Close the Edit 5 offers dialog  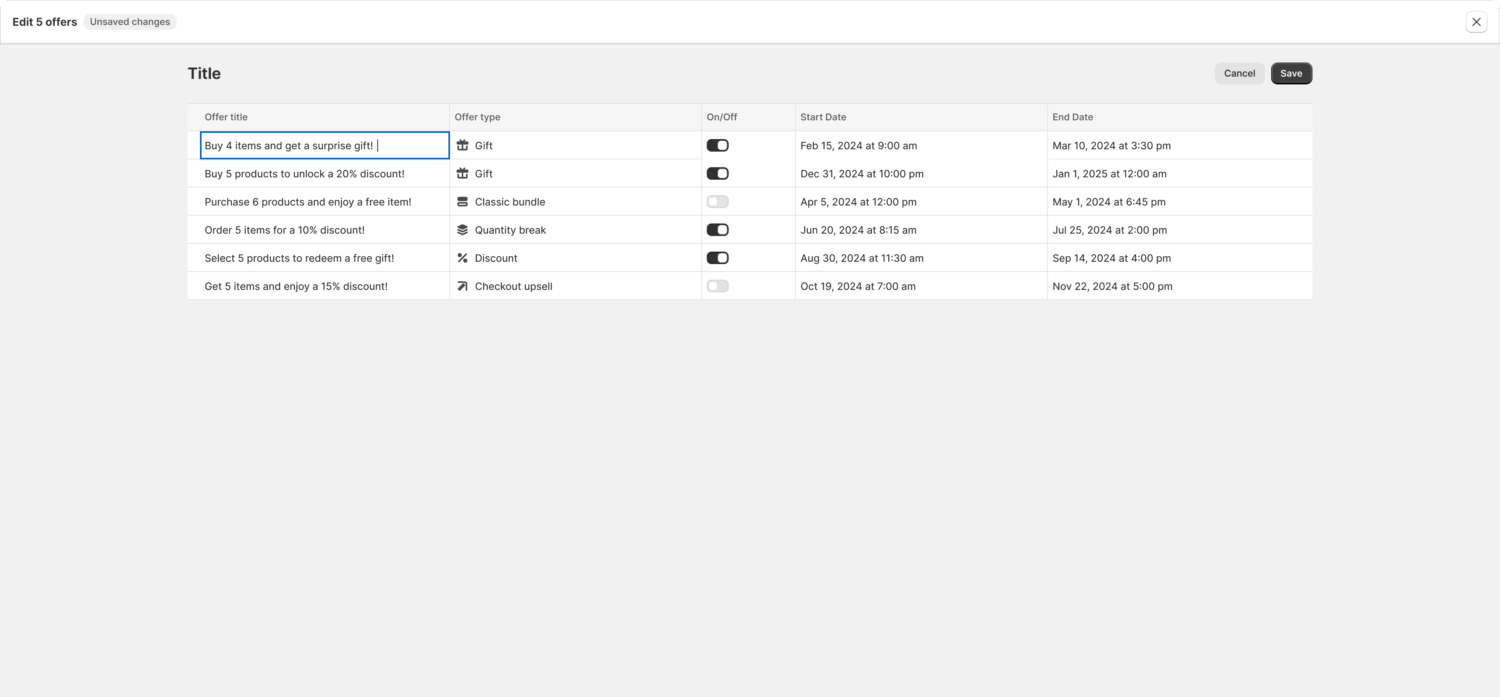click(x=1476, y=22)
